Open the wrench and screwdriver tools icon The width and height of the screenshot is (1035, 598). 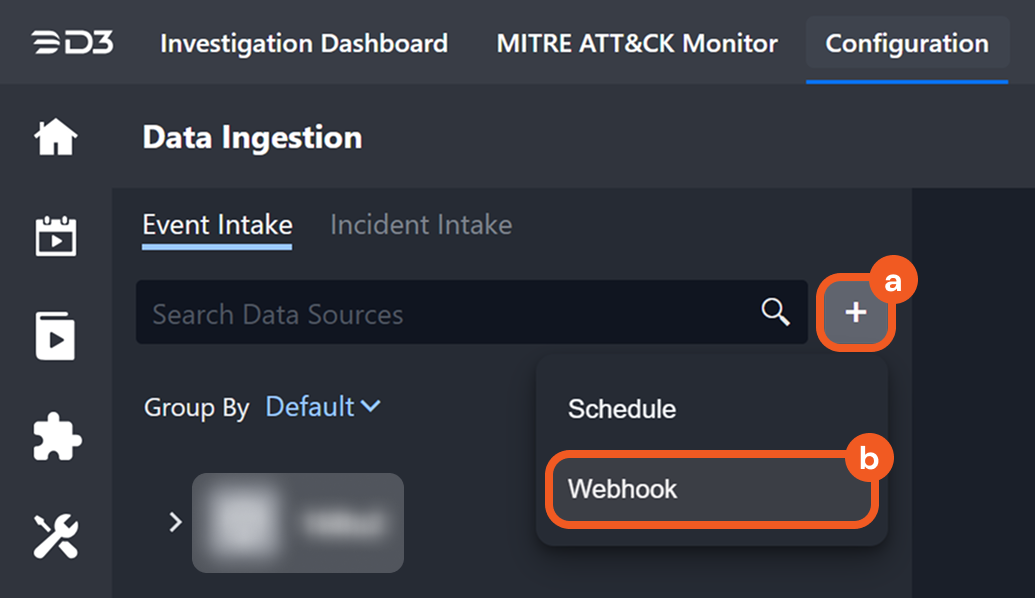point(56,536)
